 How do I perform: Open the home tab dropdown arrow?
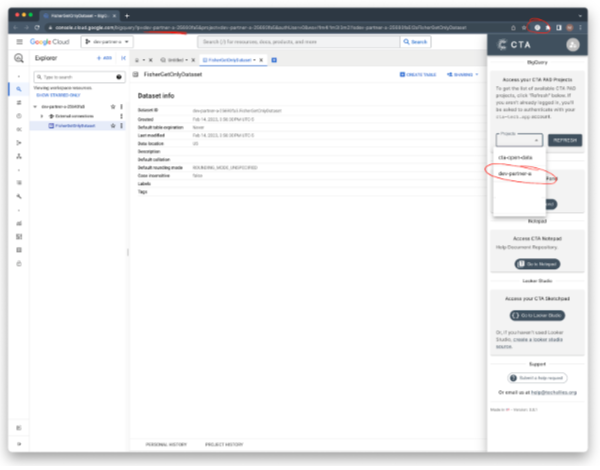[143, 60]
